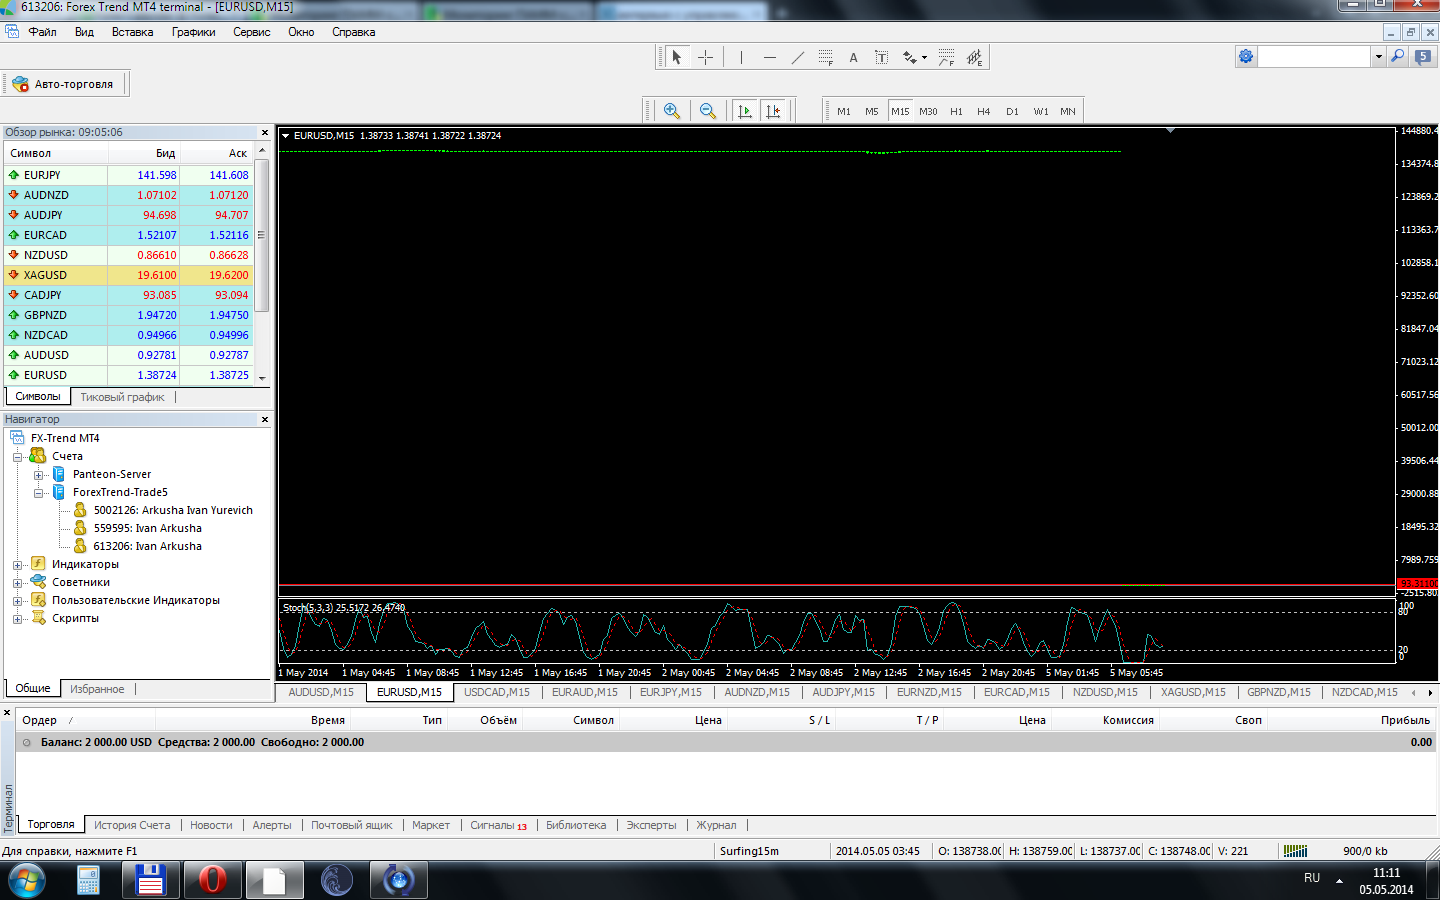Image resolution: width=1440 pixels, height=900 pixels.
Task: Switch chart to M1 timeframe
Action: click(x=844, y=111)
